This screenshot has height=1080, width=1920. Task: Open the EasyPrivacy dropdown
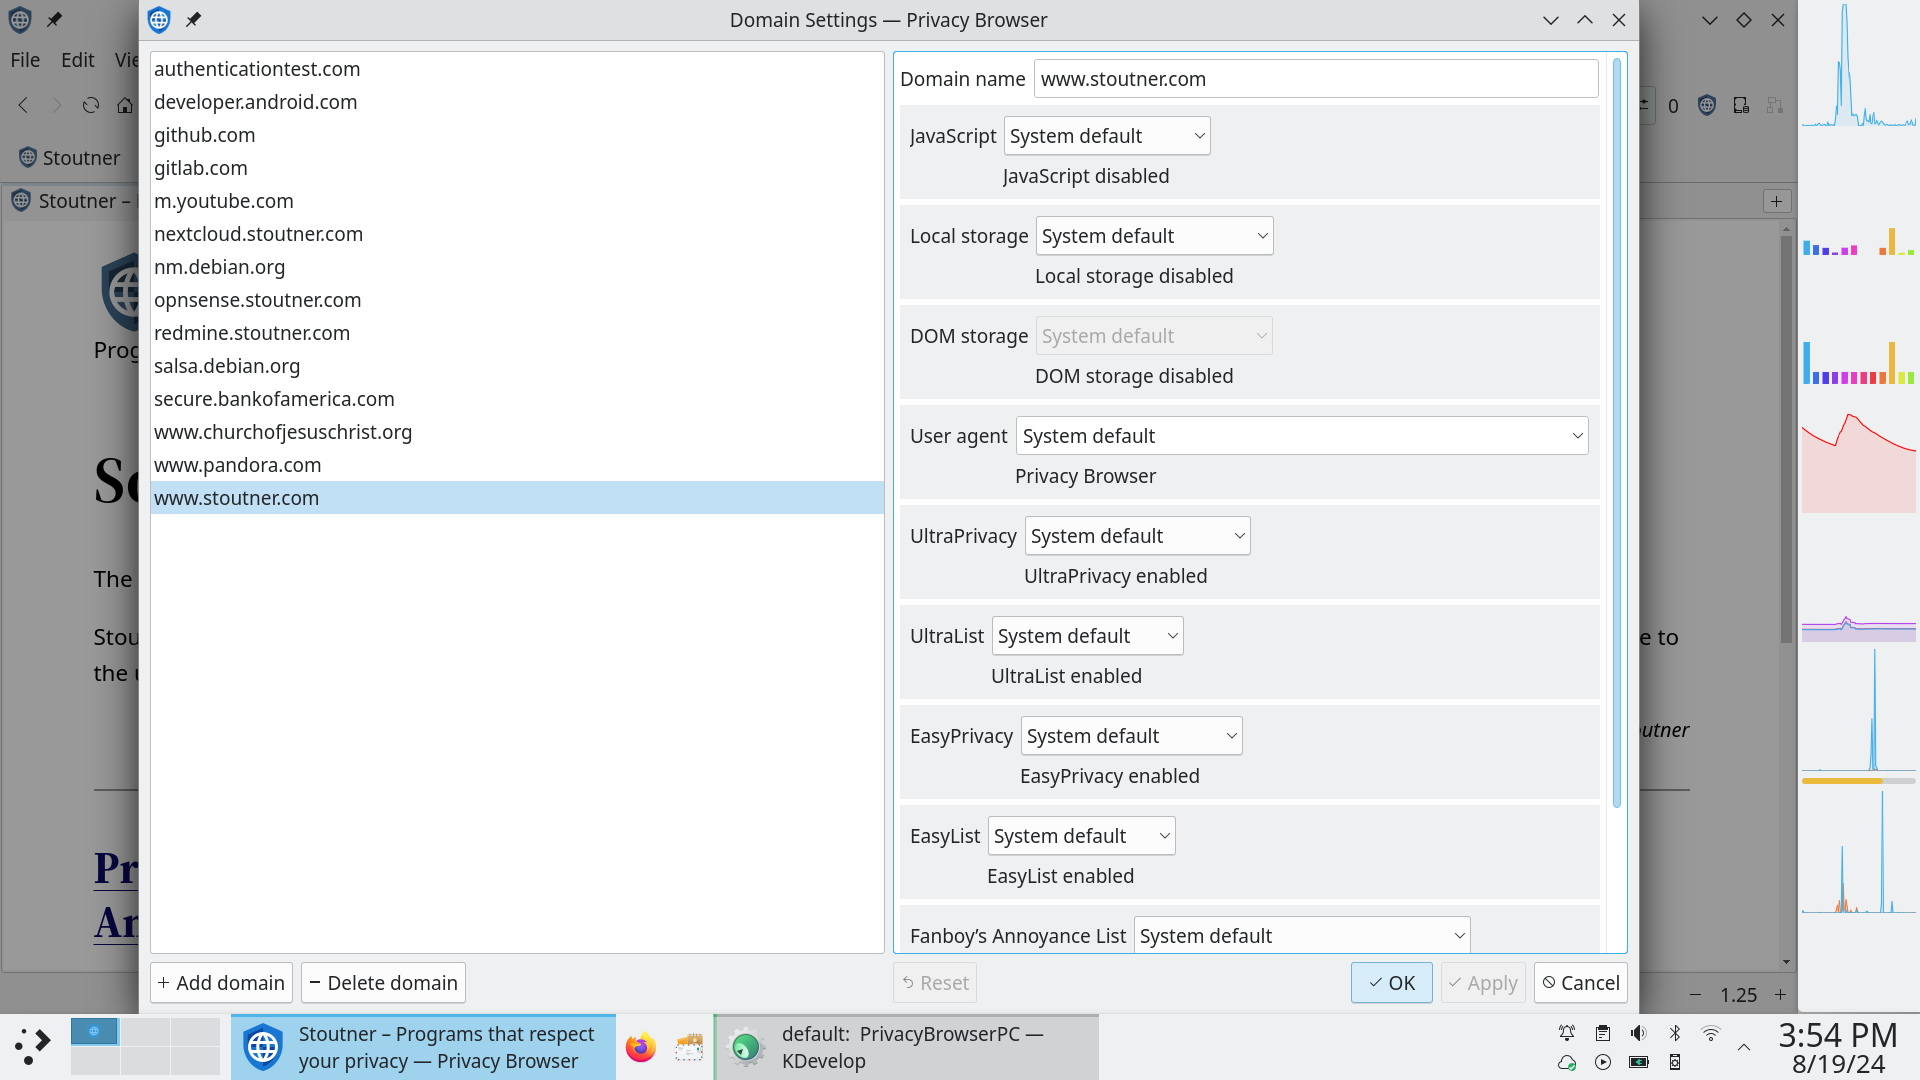[x=1131, y=736]
